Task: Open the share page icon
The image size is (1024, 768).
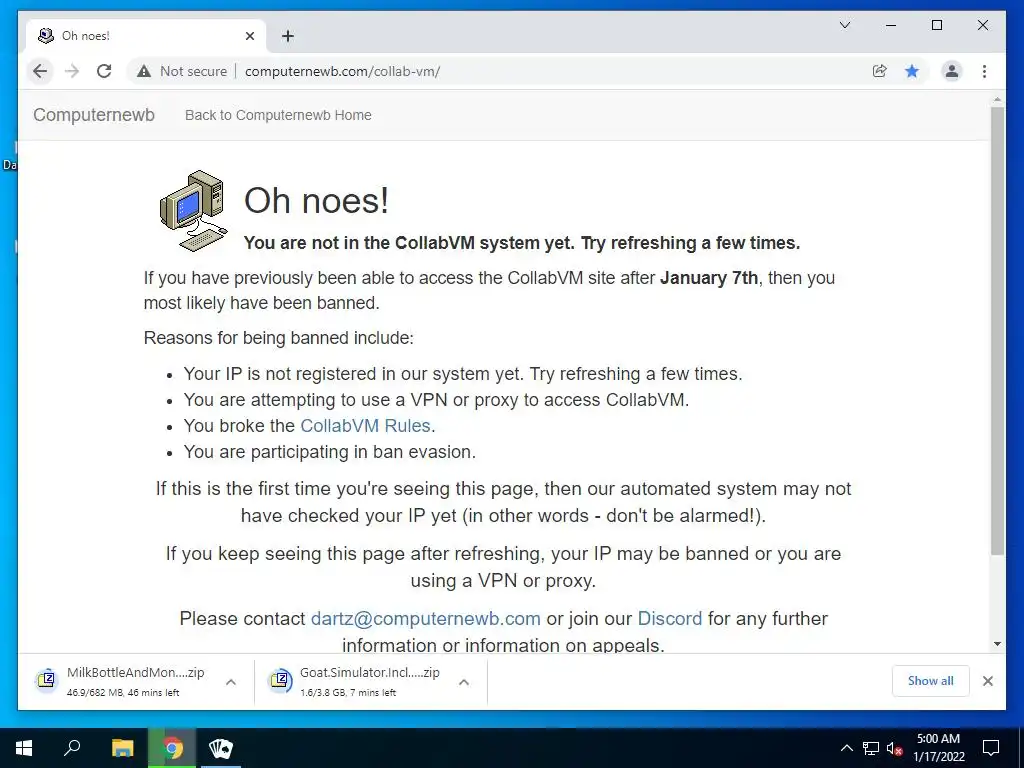Action: tap(880, 71)
